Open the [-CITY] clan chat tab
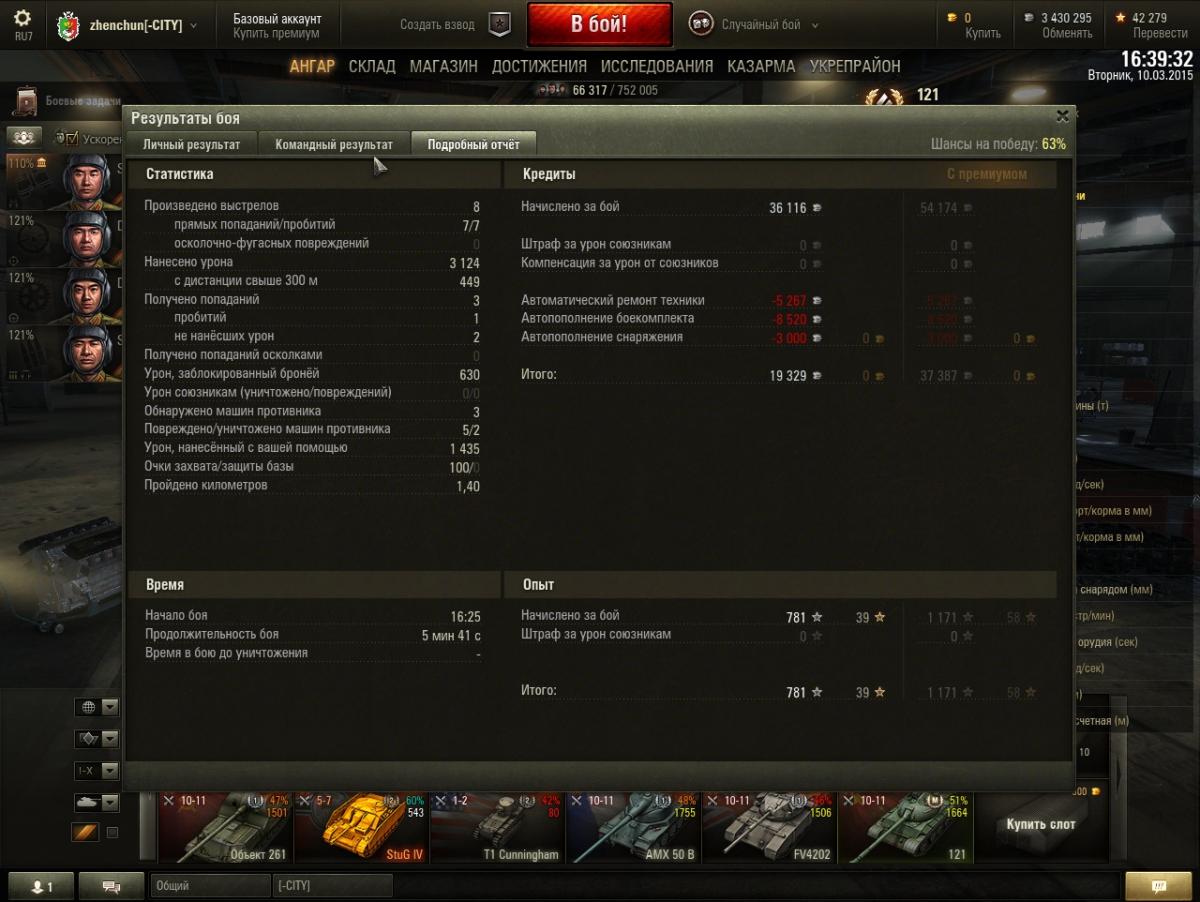The height and width of the screenshot is (902, 1200). 332,886
